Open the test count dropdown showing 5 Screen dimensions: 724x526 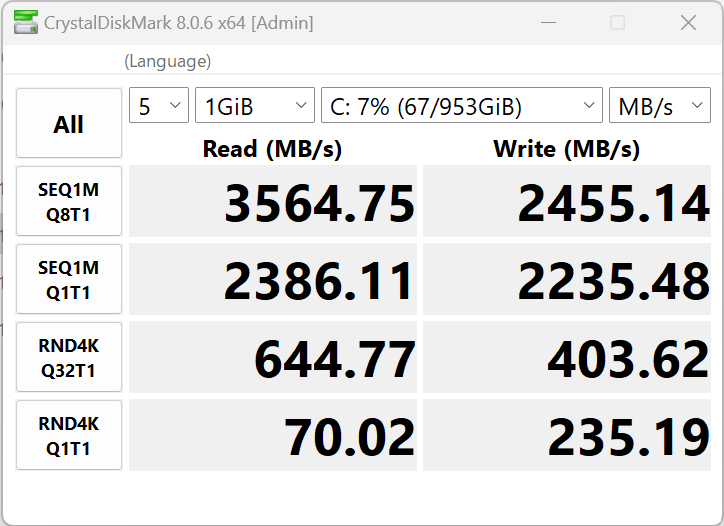(159, 105)
